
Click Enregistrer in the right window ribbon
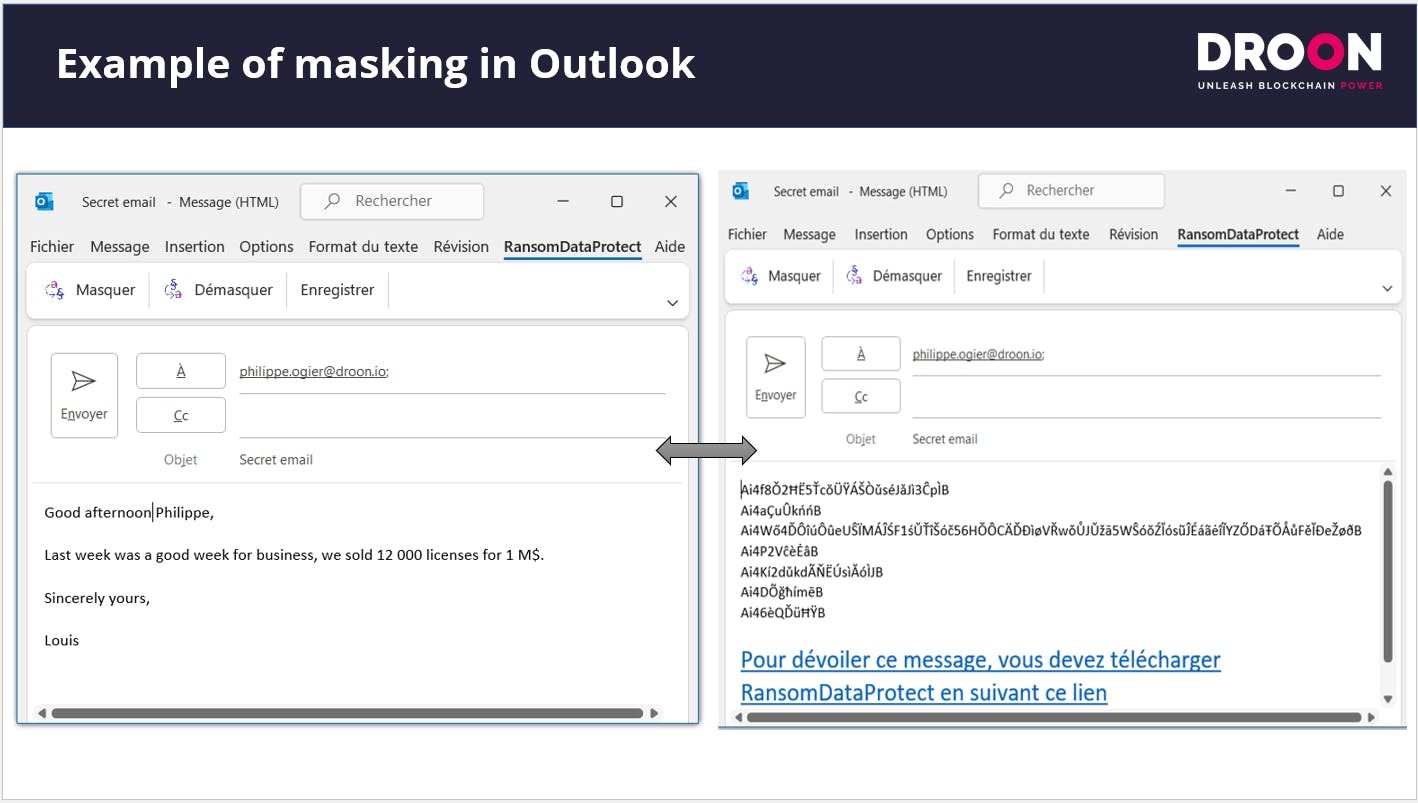[999, 276]
